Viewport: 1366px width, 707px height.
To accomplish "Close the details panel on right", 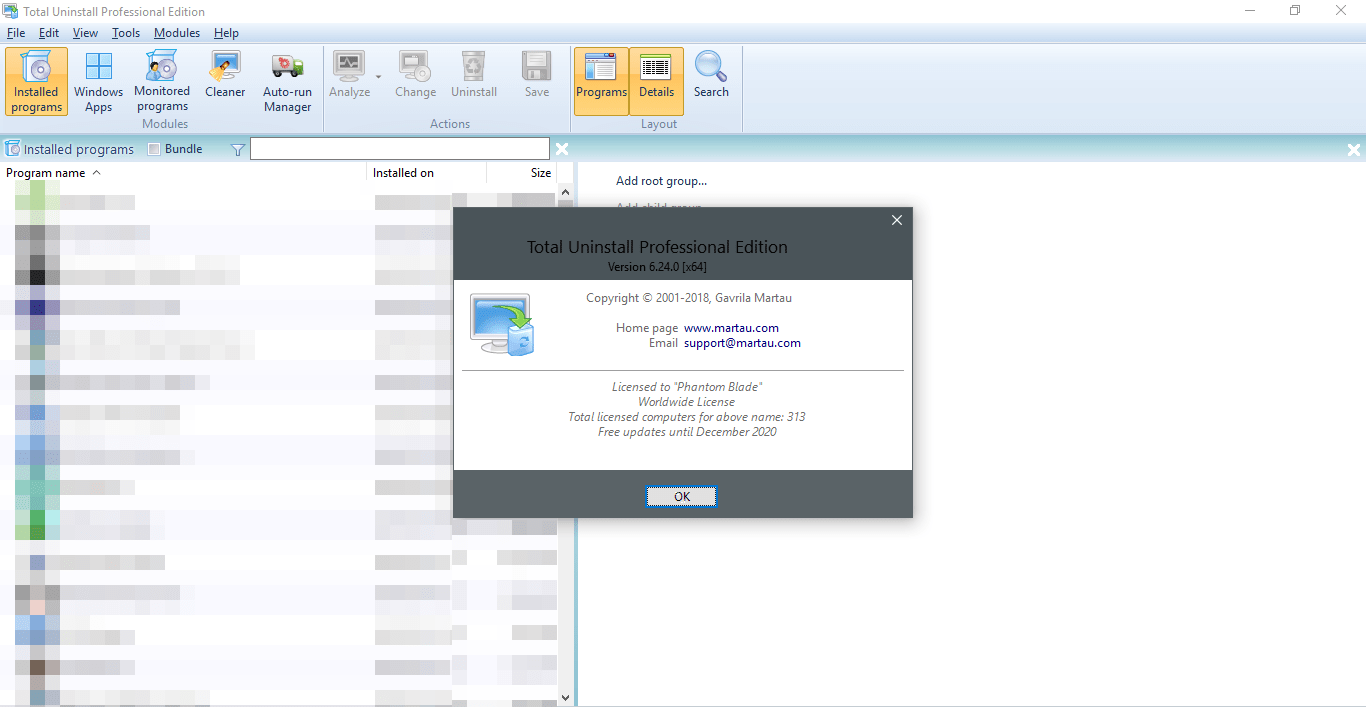I will click(x=1354, y=150).
